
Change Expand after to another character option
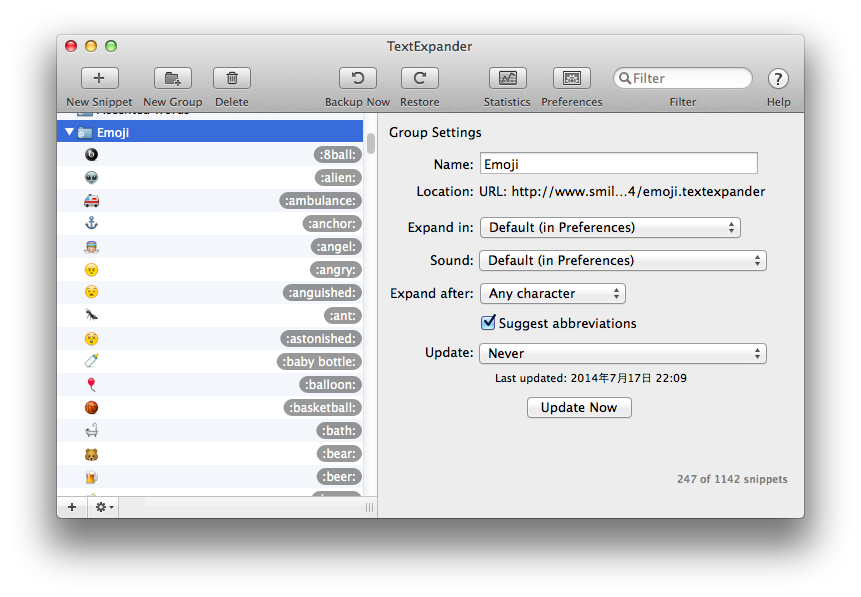pos(553,293)
